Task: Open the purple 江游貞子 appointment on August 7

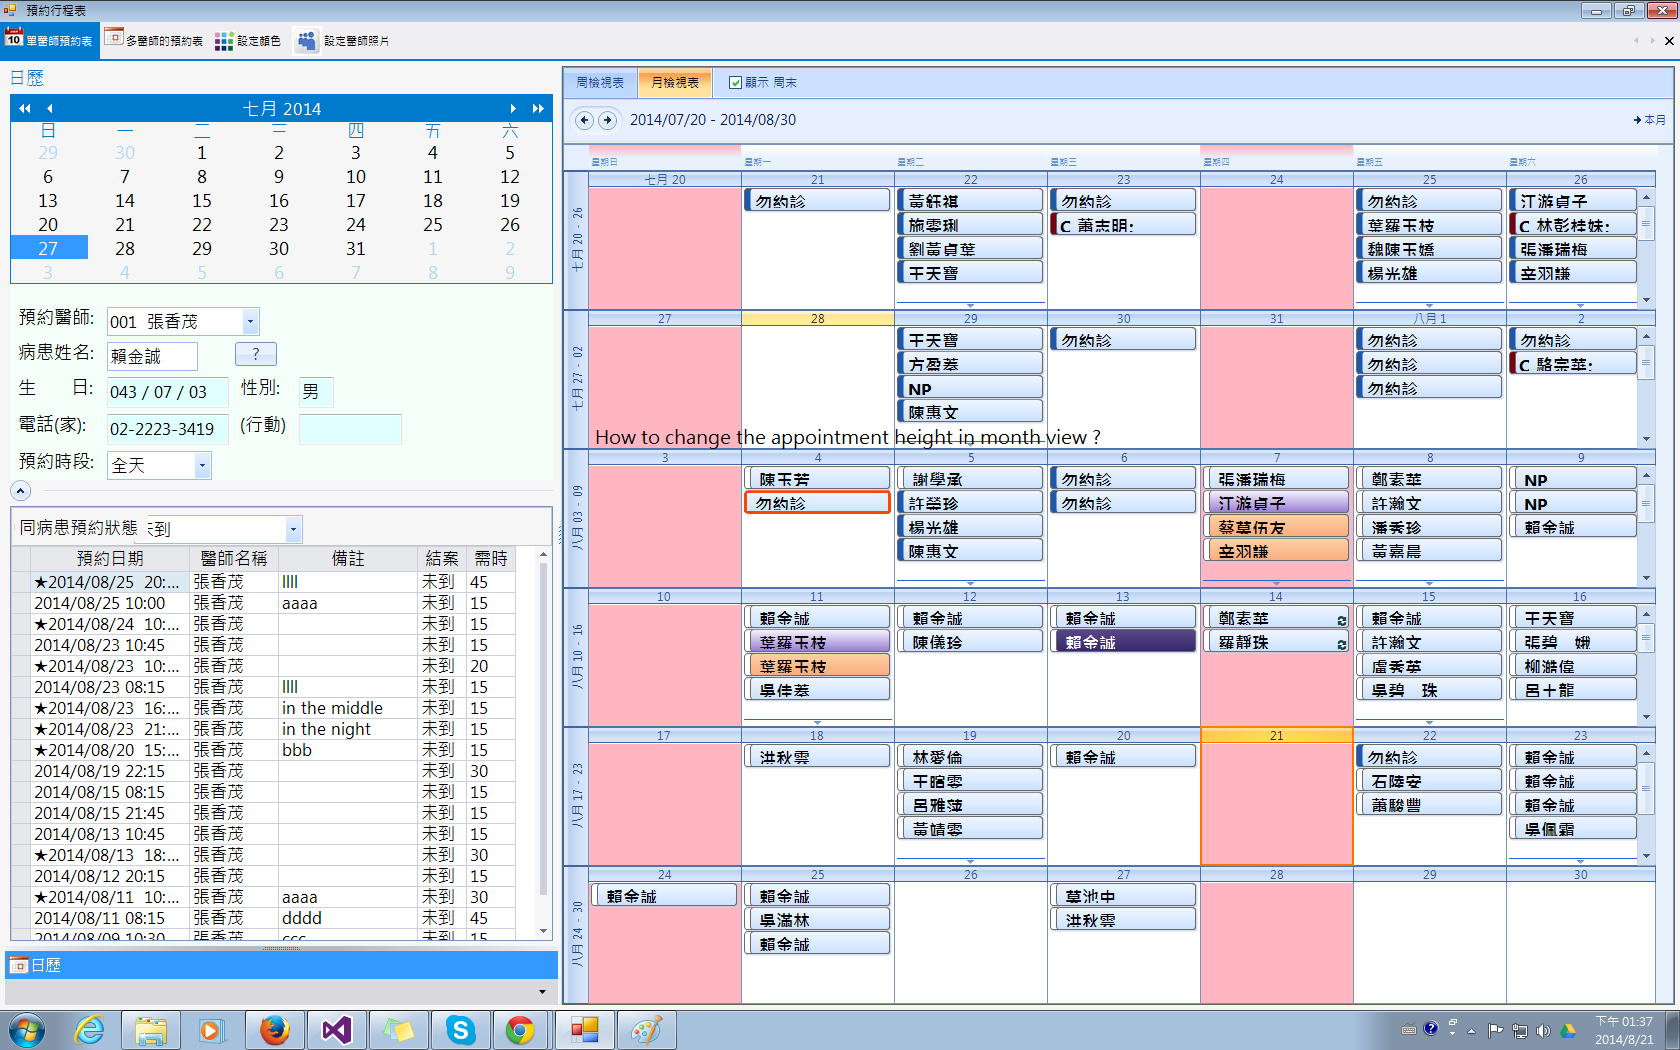Action: point(1277,503)
